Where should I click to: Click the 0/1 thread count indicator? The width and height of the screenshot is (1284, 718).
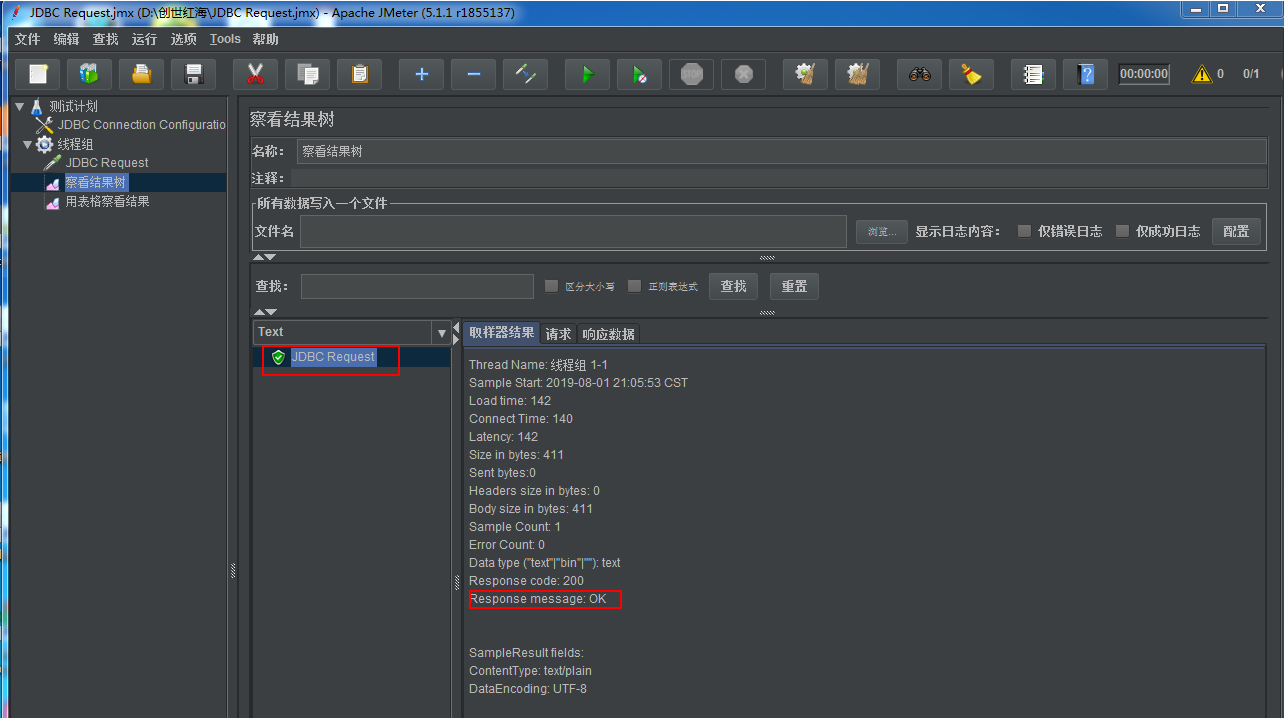(1251, 74)
